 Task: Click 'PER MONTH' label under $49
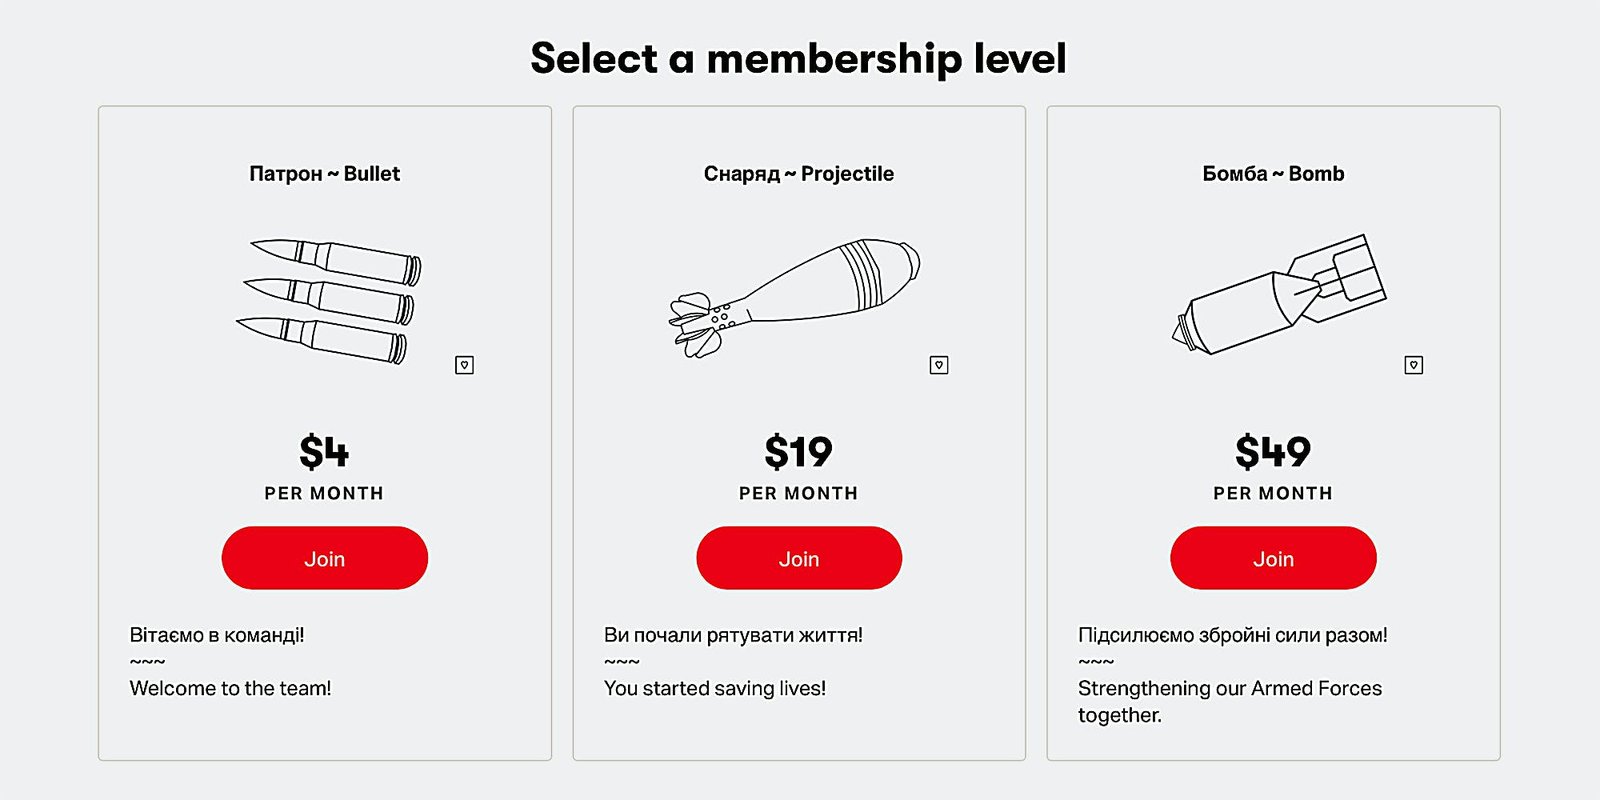[1273, 493]
